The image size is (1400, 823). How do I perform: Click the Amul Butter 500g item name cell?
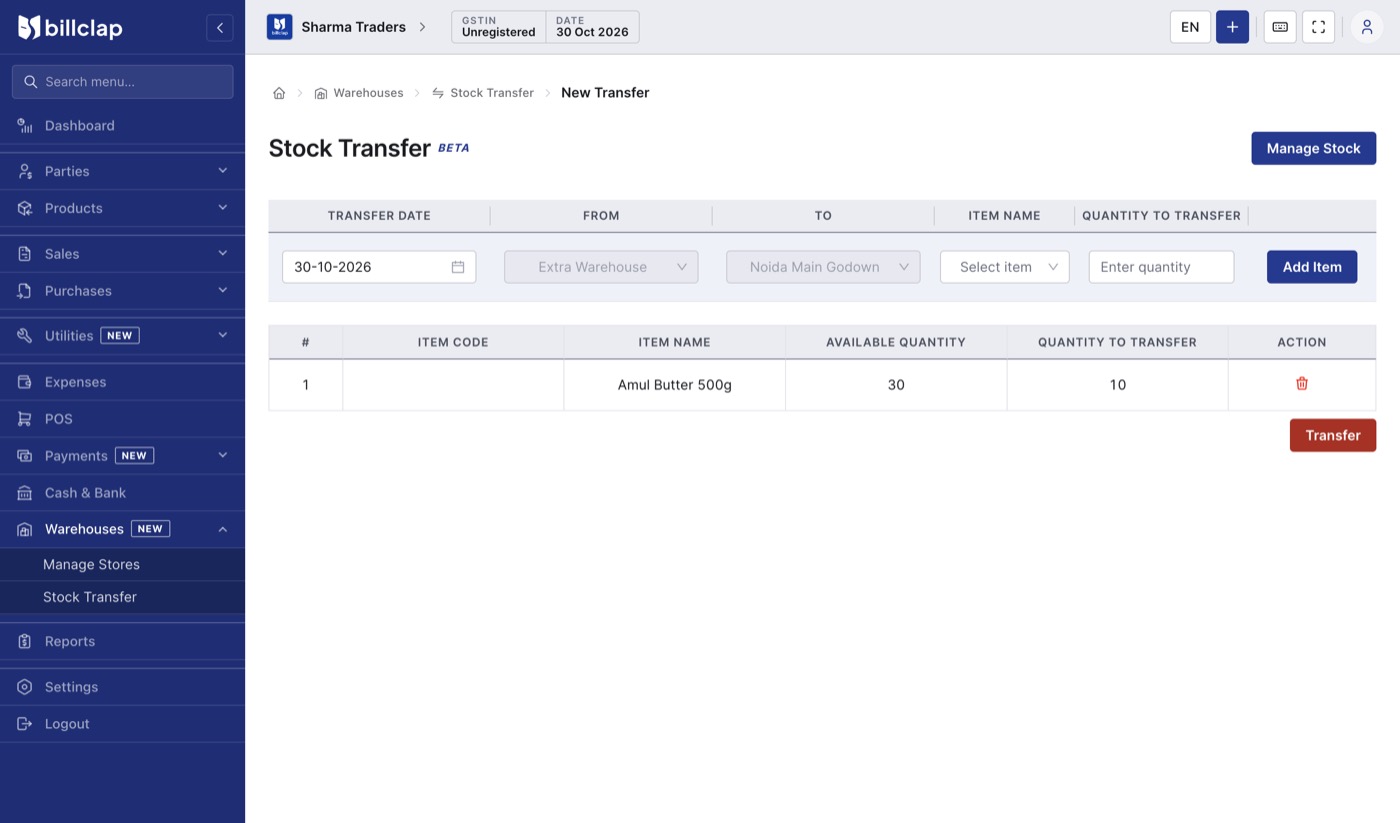pos(675,385)
